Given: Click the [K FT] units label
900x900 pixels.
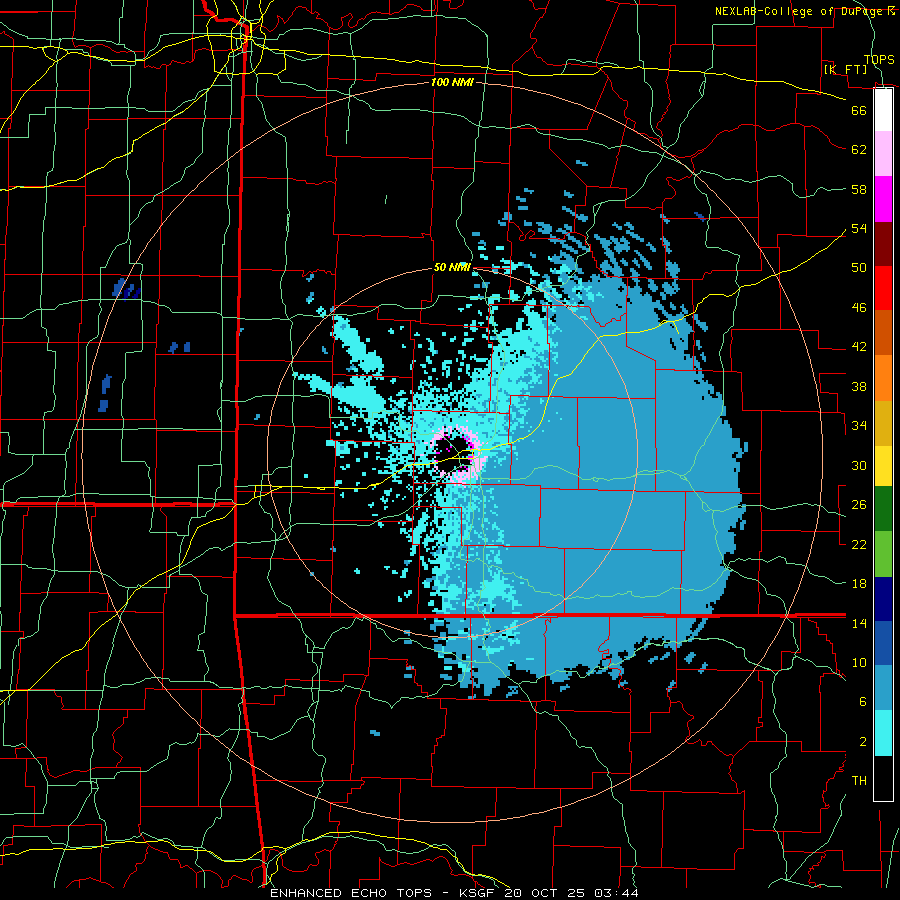Looking at the screenshot, I should 845,69.
